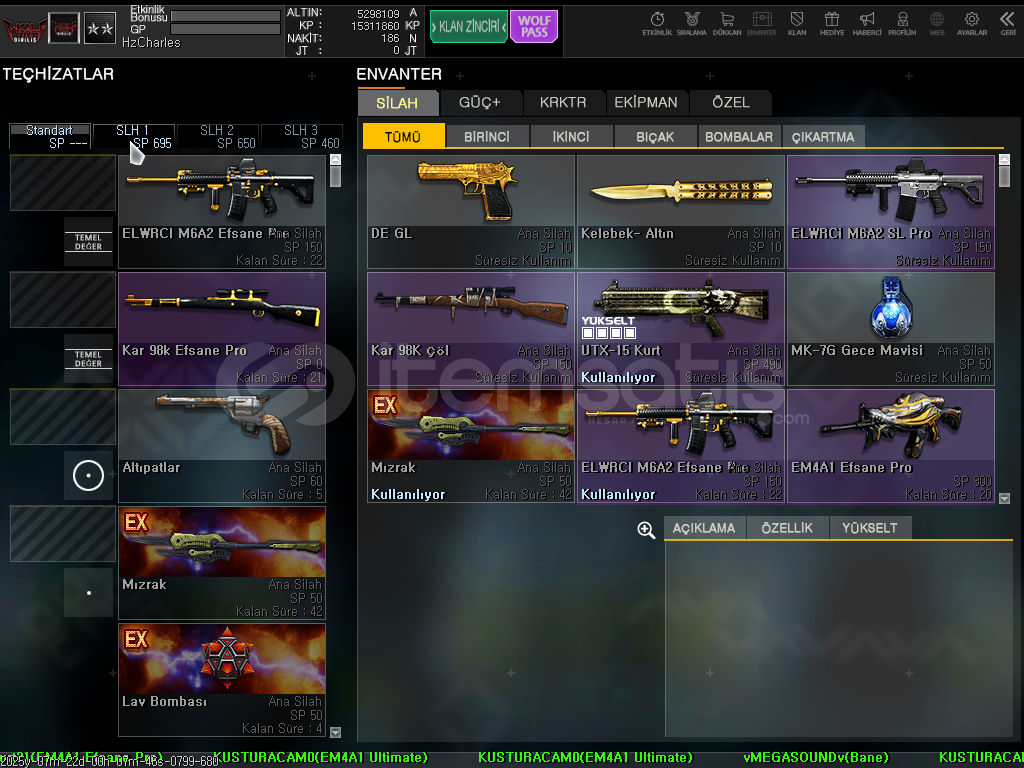Open the AÇIKLAMA description tab
1024x768 pixels.
704,528
